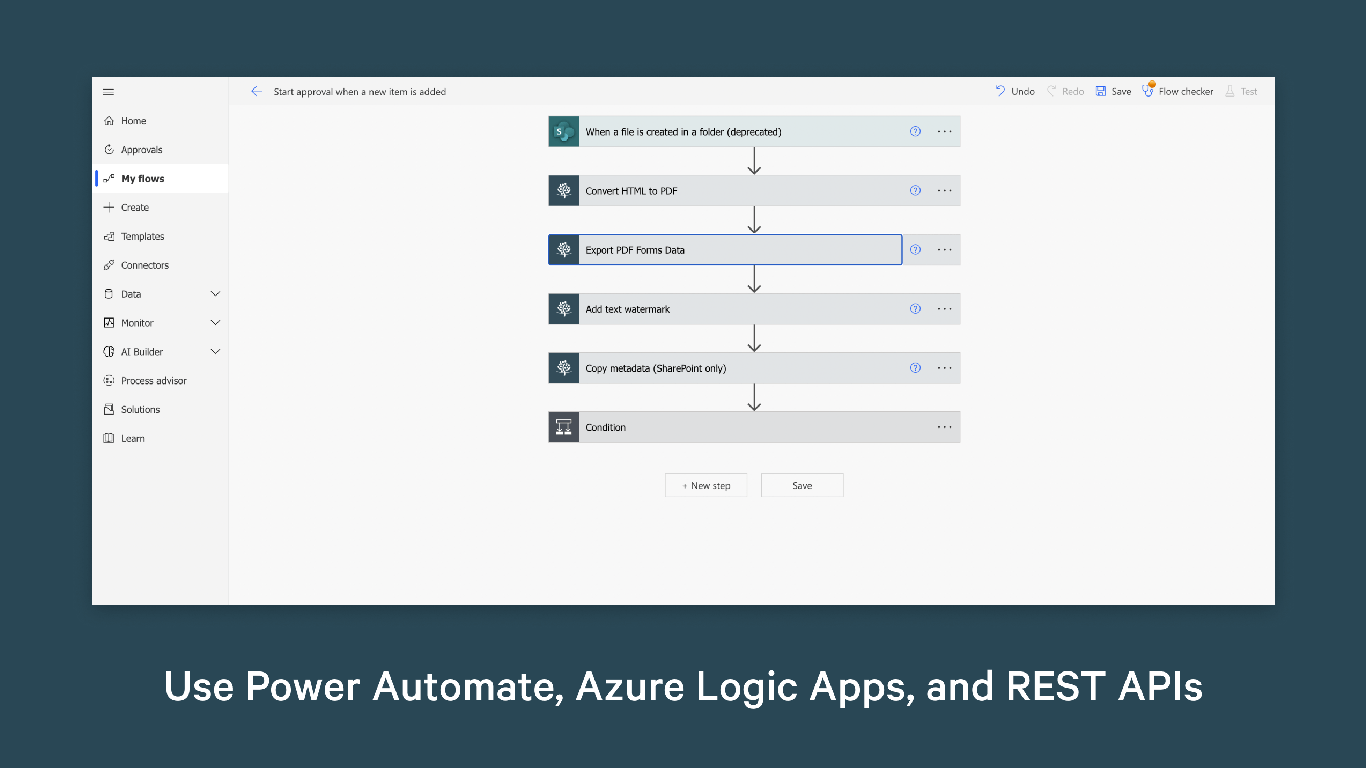Go to My flows
The image size is (1366, 768).
[x=143, y=179]
